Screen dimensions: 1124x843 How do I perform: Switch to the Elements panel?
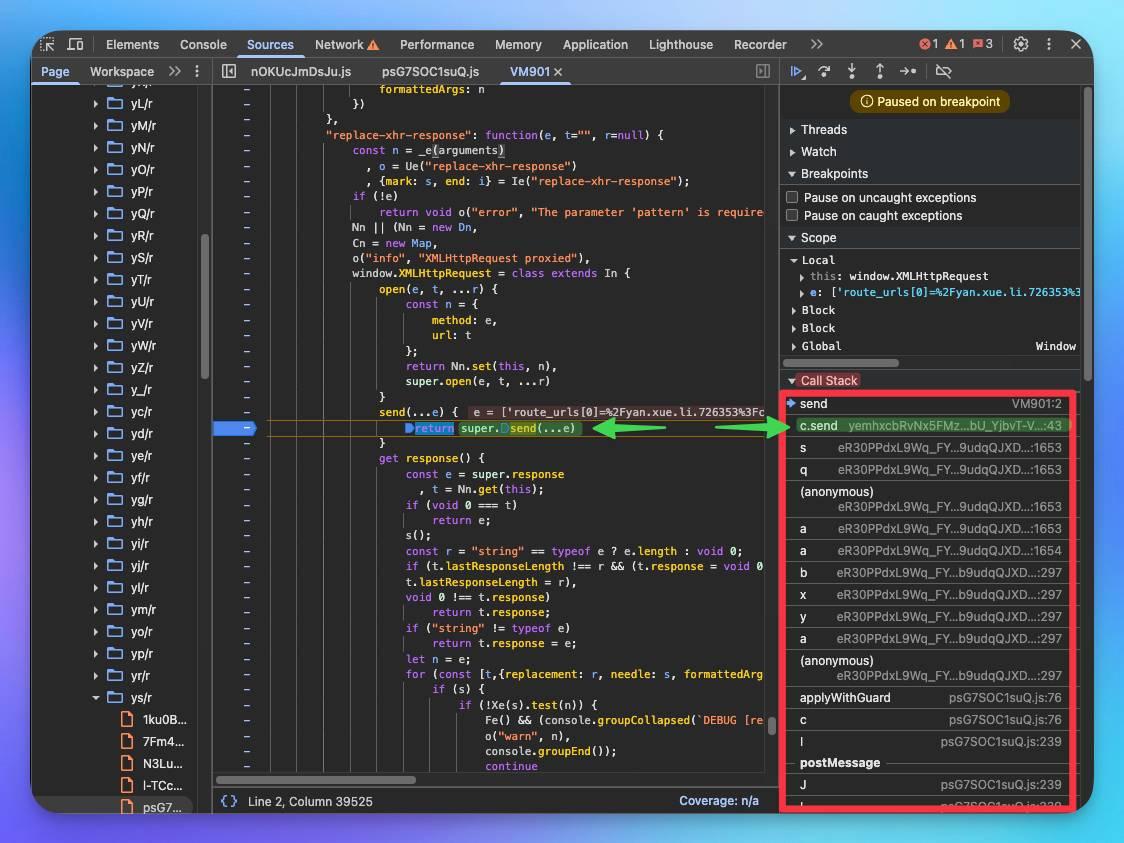[x=133, y=44]
